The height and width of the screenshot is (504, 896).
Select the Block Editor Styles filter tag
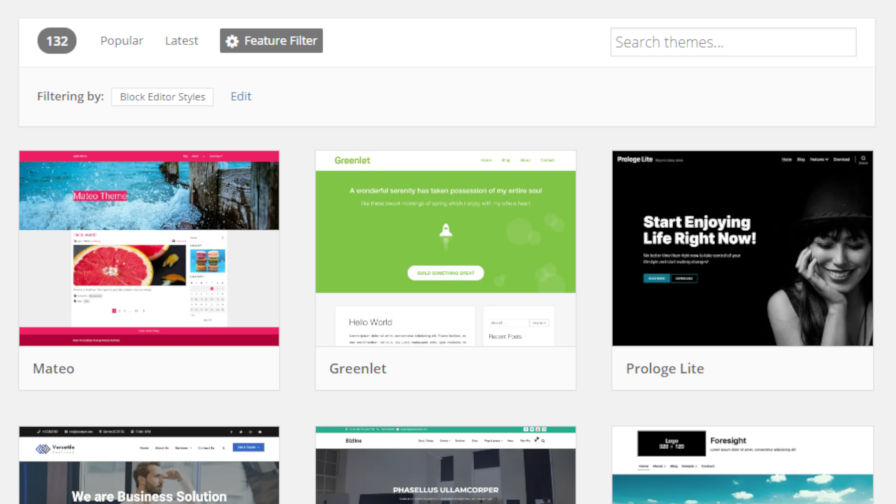[x=162, y=97]
